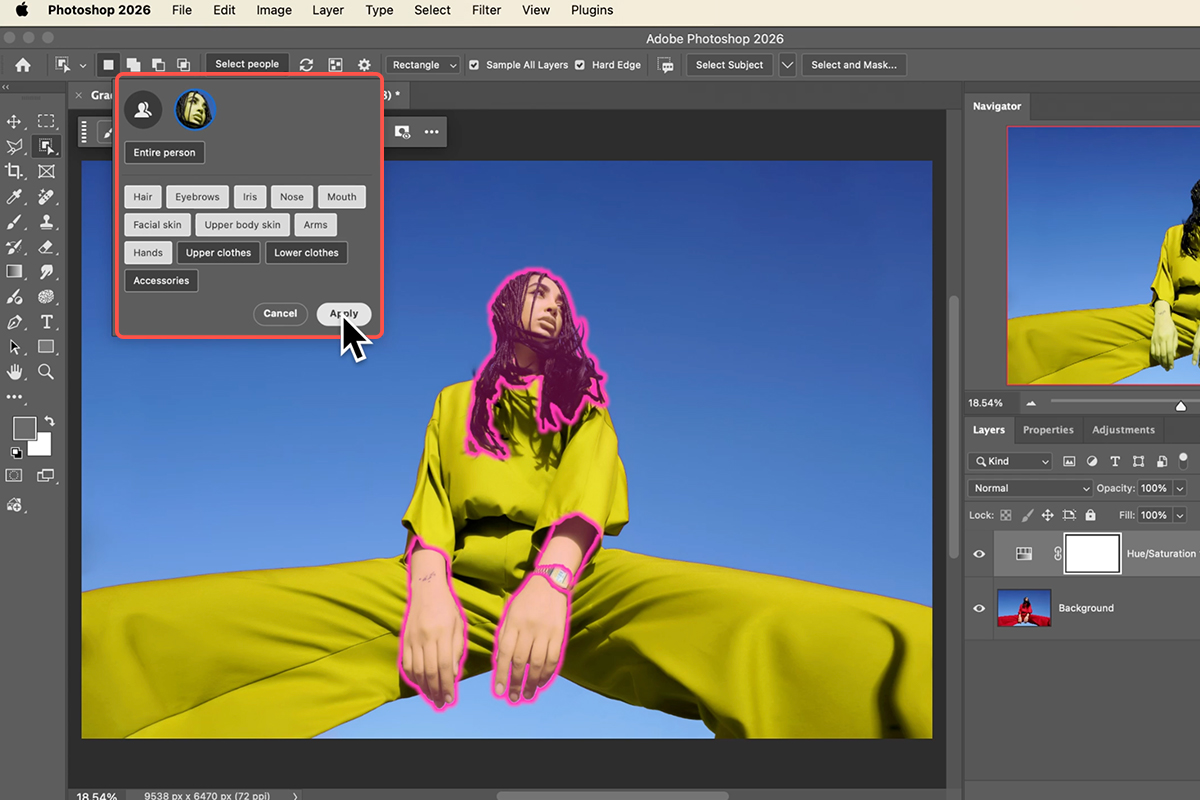Toggle the Hard Edge checkbox

coord(579,65)
